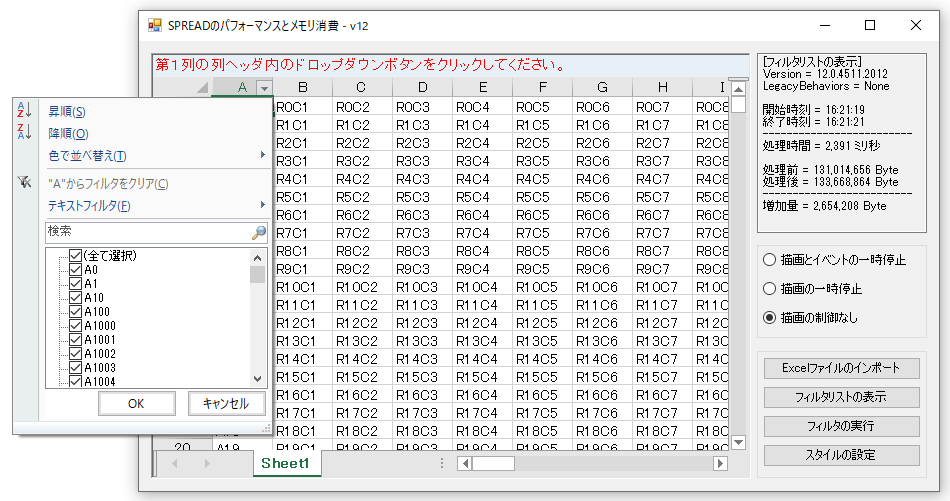Image resolution: width=950 pixels, height=501 pixels.
Task: Click the sheet tab next arrow
Action: 207,463
